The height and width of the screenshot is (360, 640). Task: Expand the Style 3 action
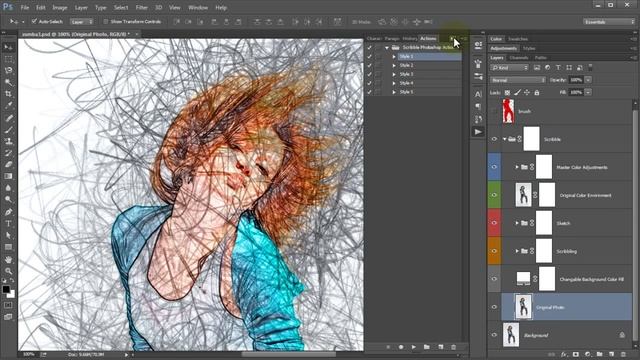(394, 74)
